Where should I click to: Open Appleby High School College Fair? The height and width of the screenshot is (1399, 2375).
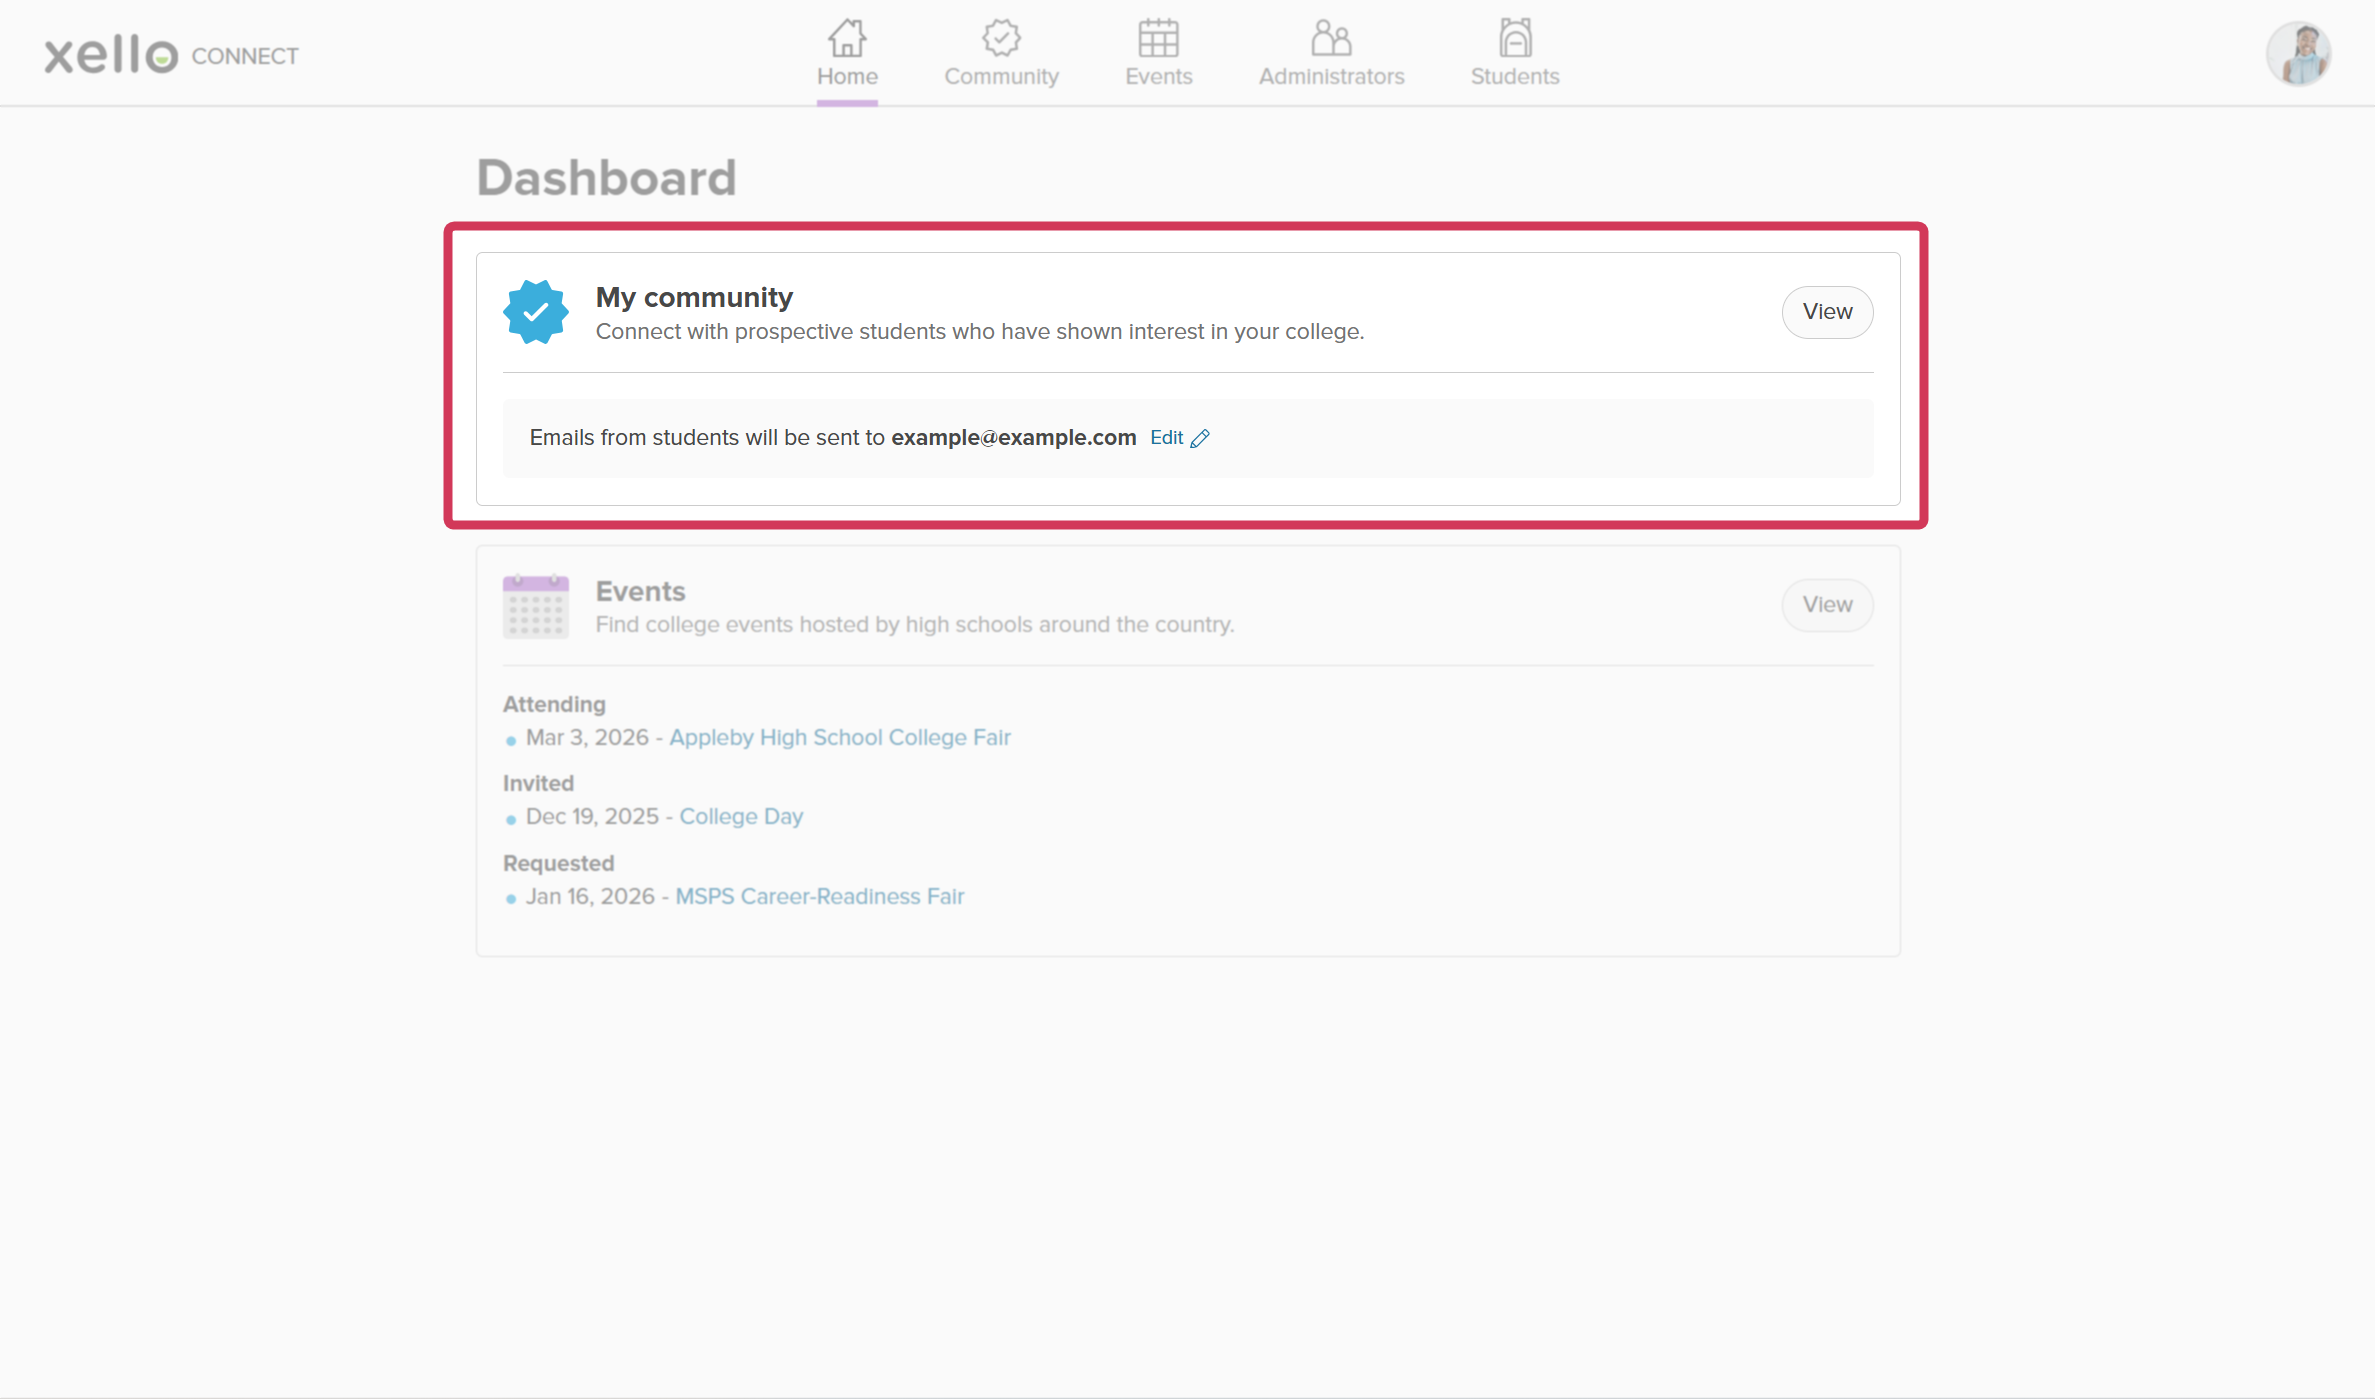point(840,737)
